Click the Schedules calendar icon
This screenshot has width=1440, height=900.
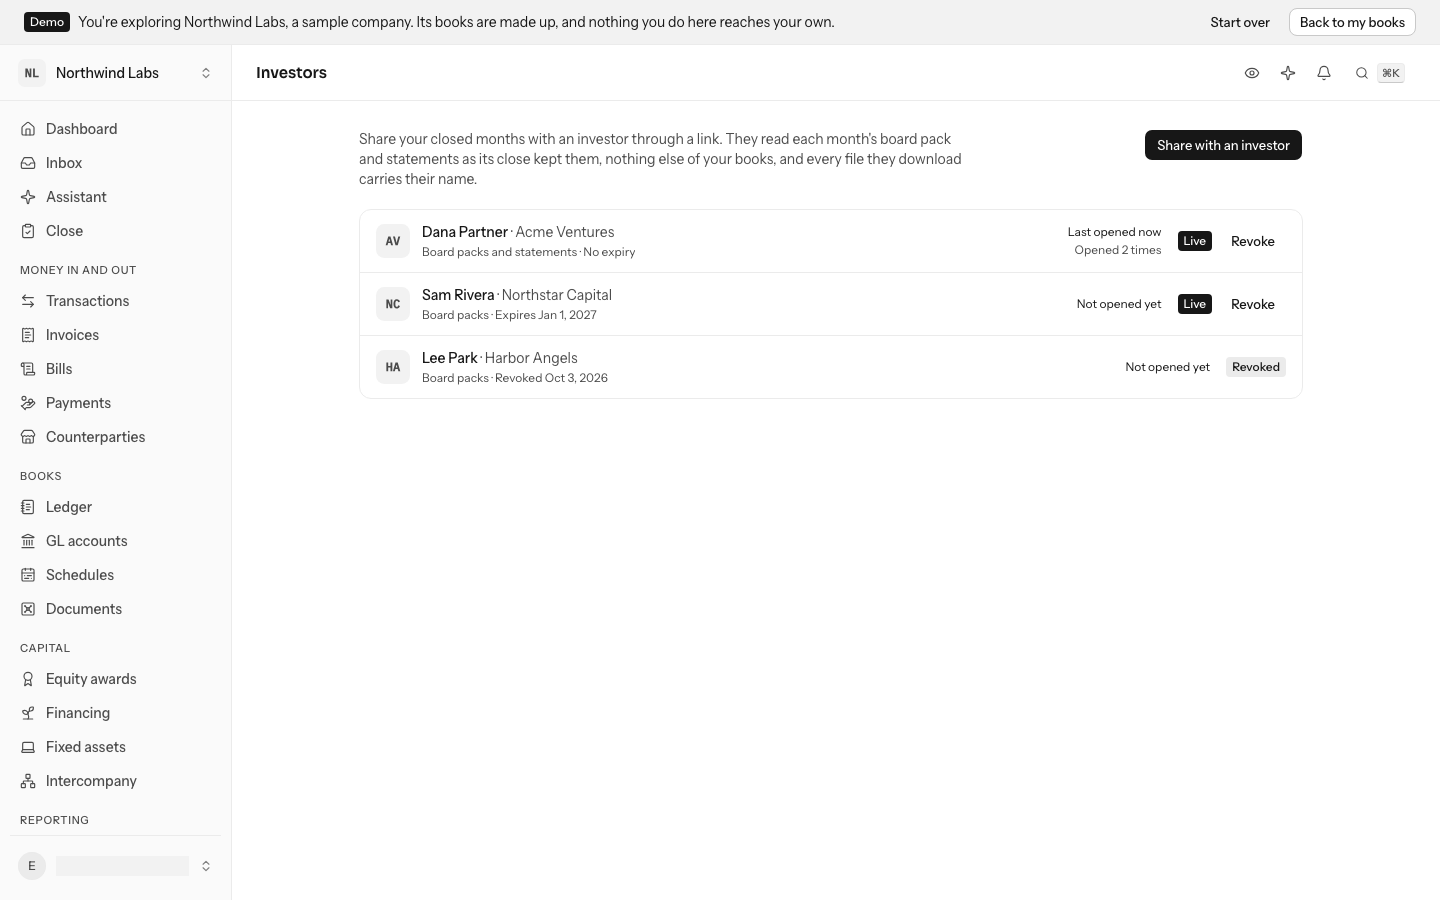[28, 575]
